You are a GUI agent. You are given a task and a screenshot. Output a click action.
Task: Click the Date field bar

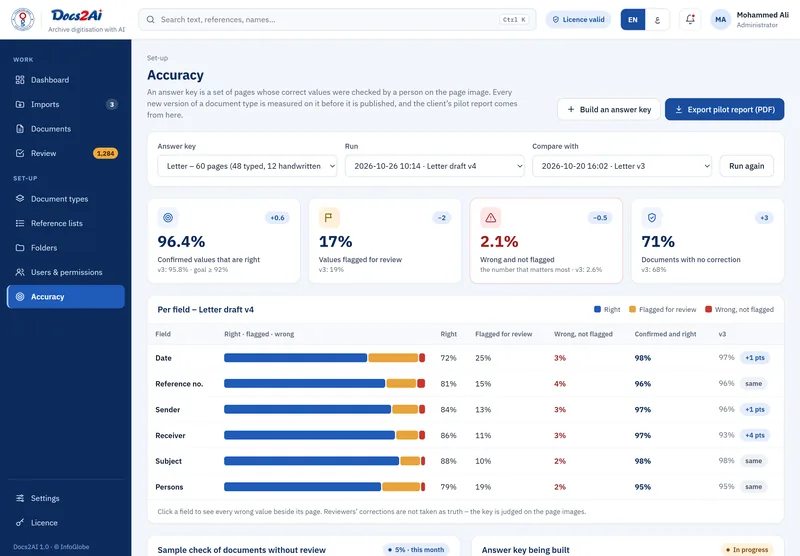point(324,358)
